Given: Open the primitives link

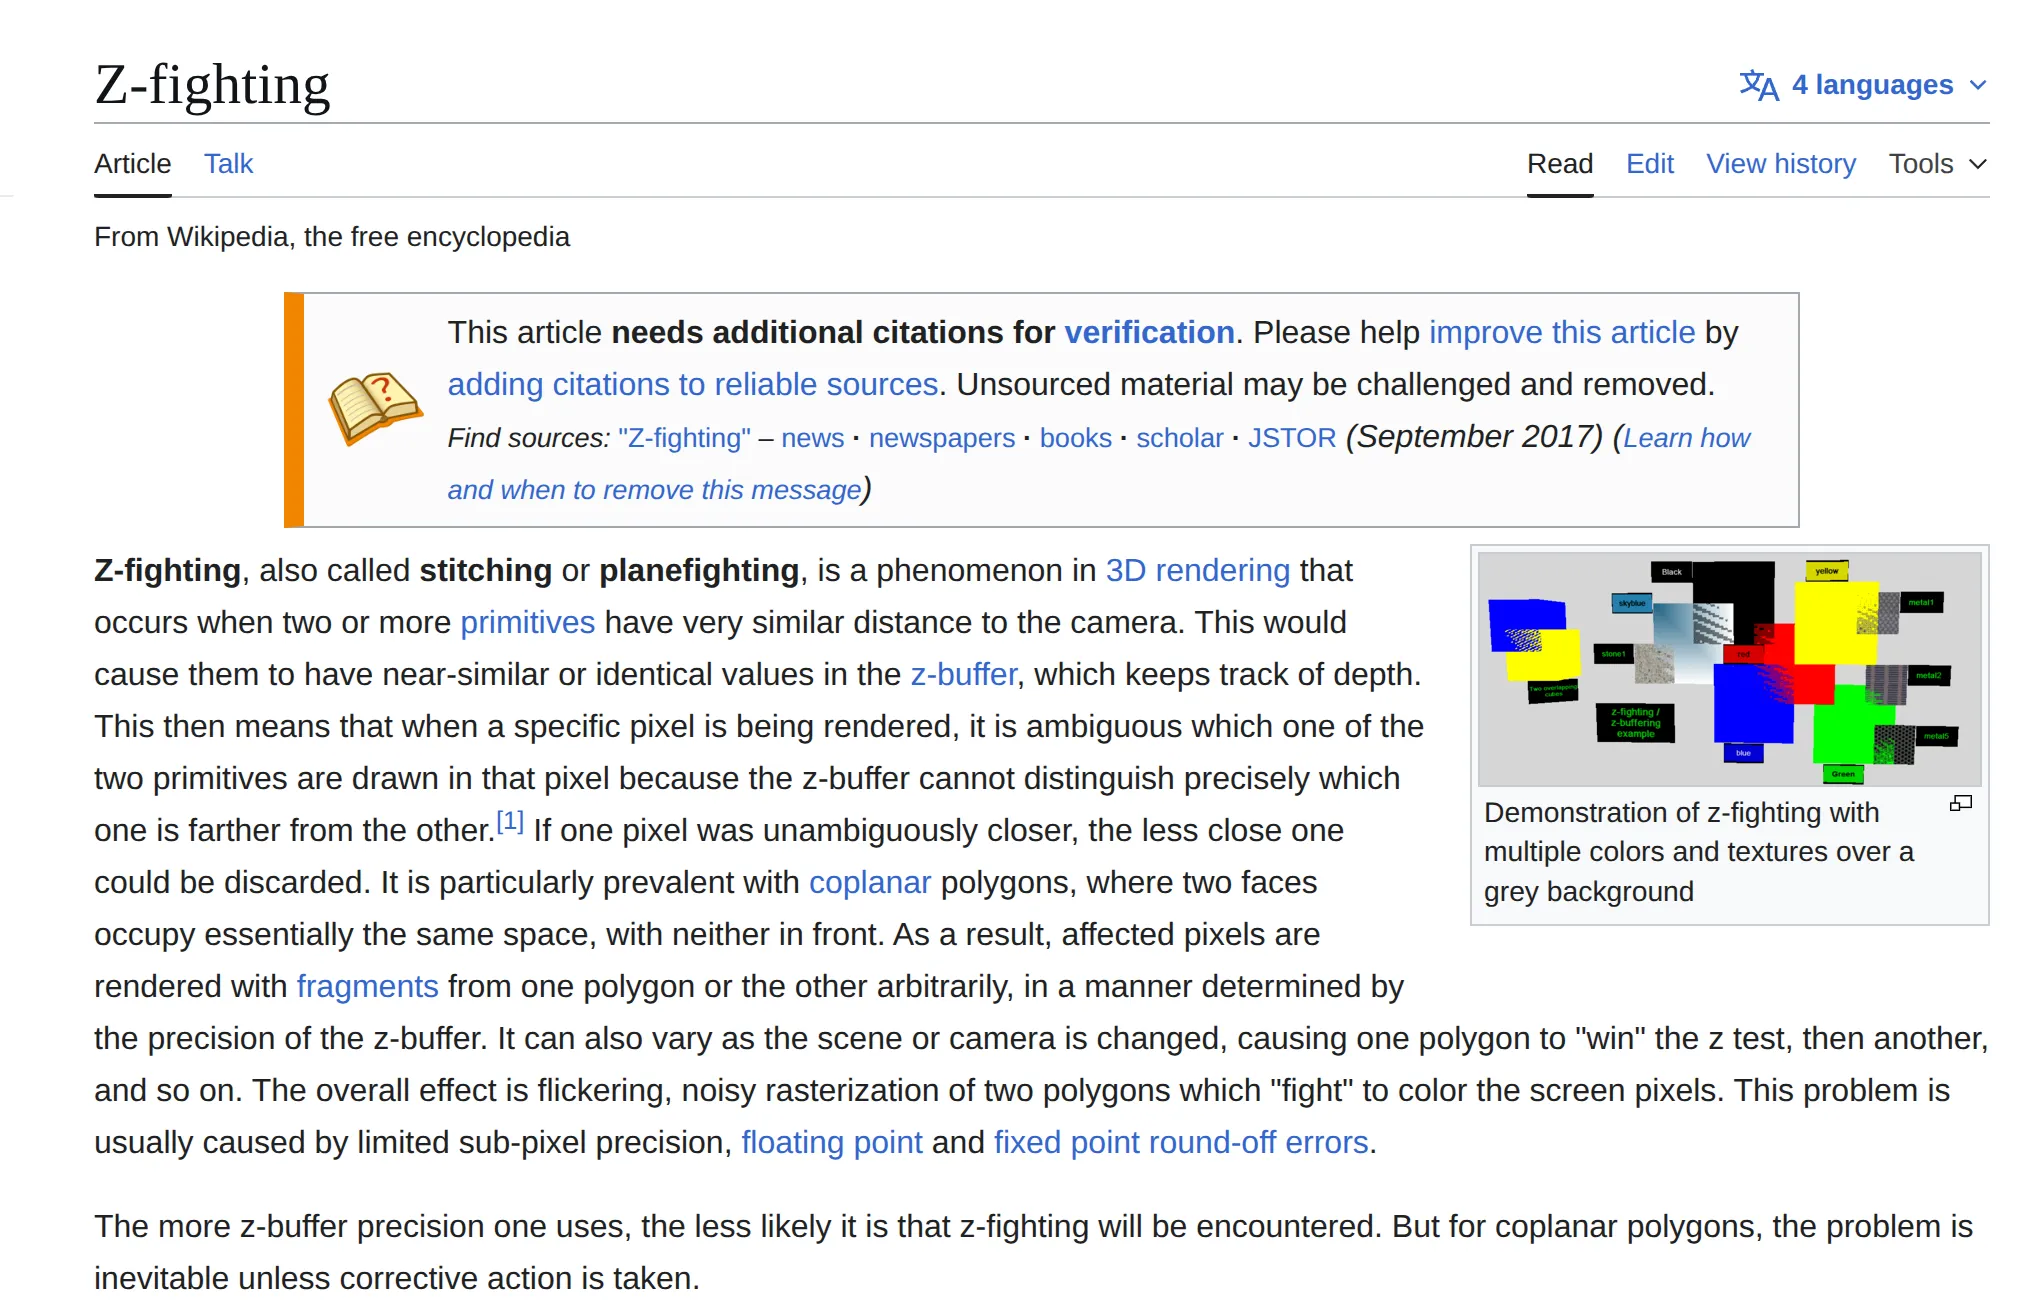Looking at the screenshot, I should (527, 622).
